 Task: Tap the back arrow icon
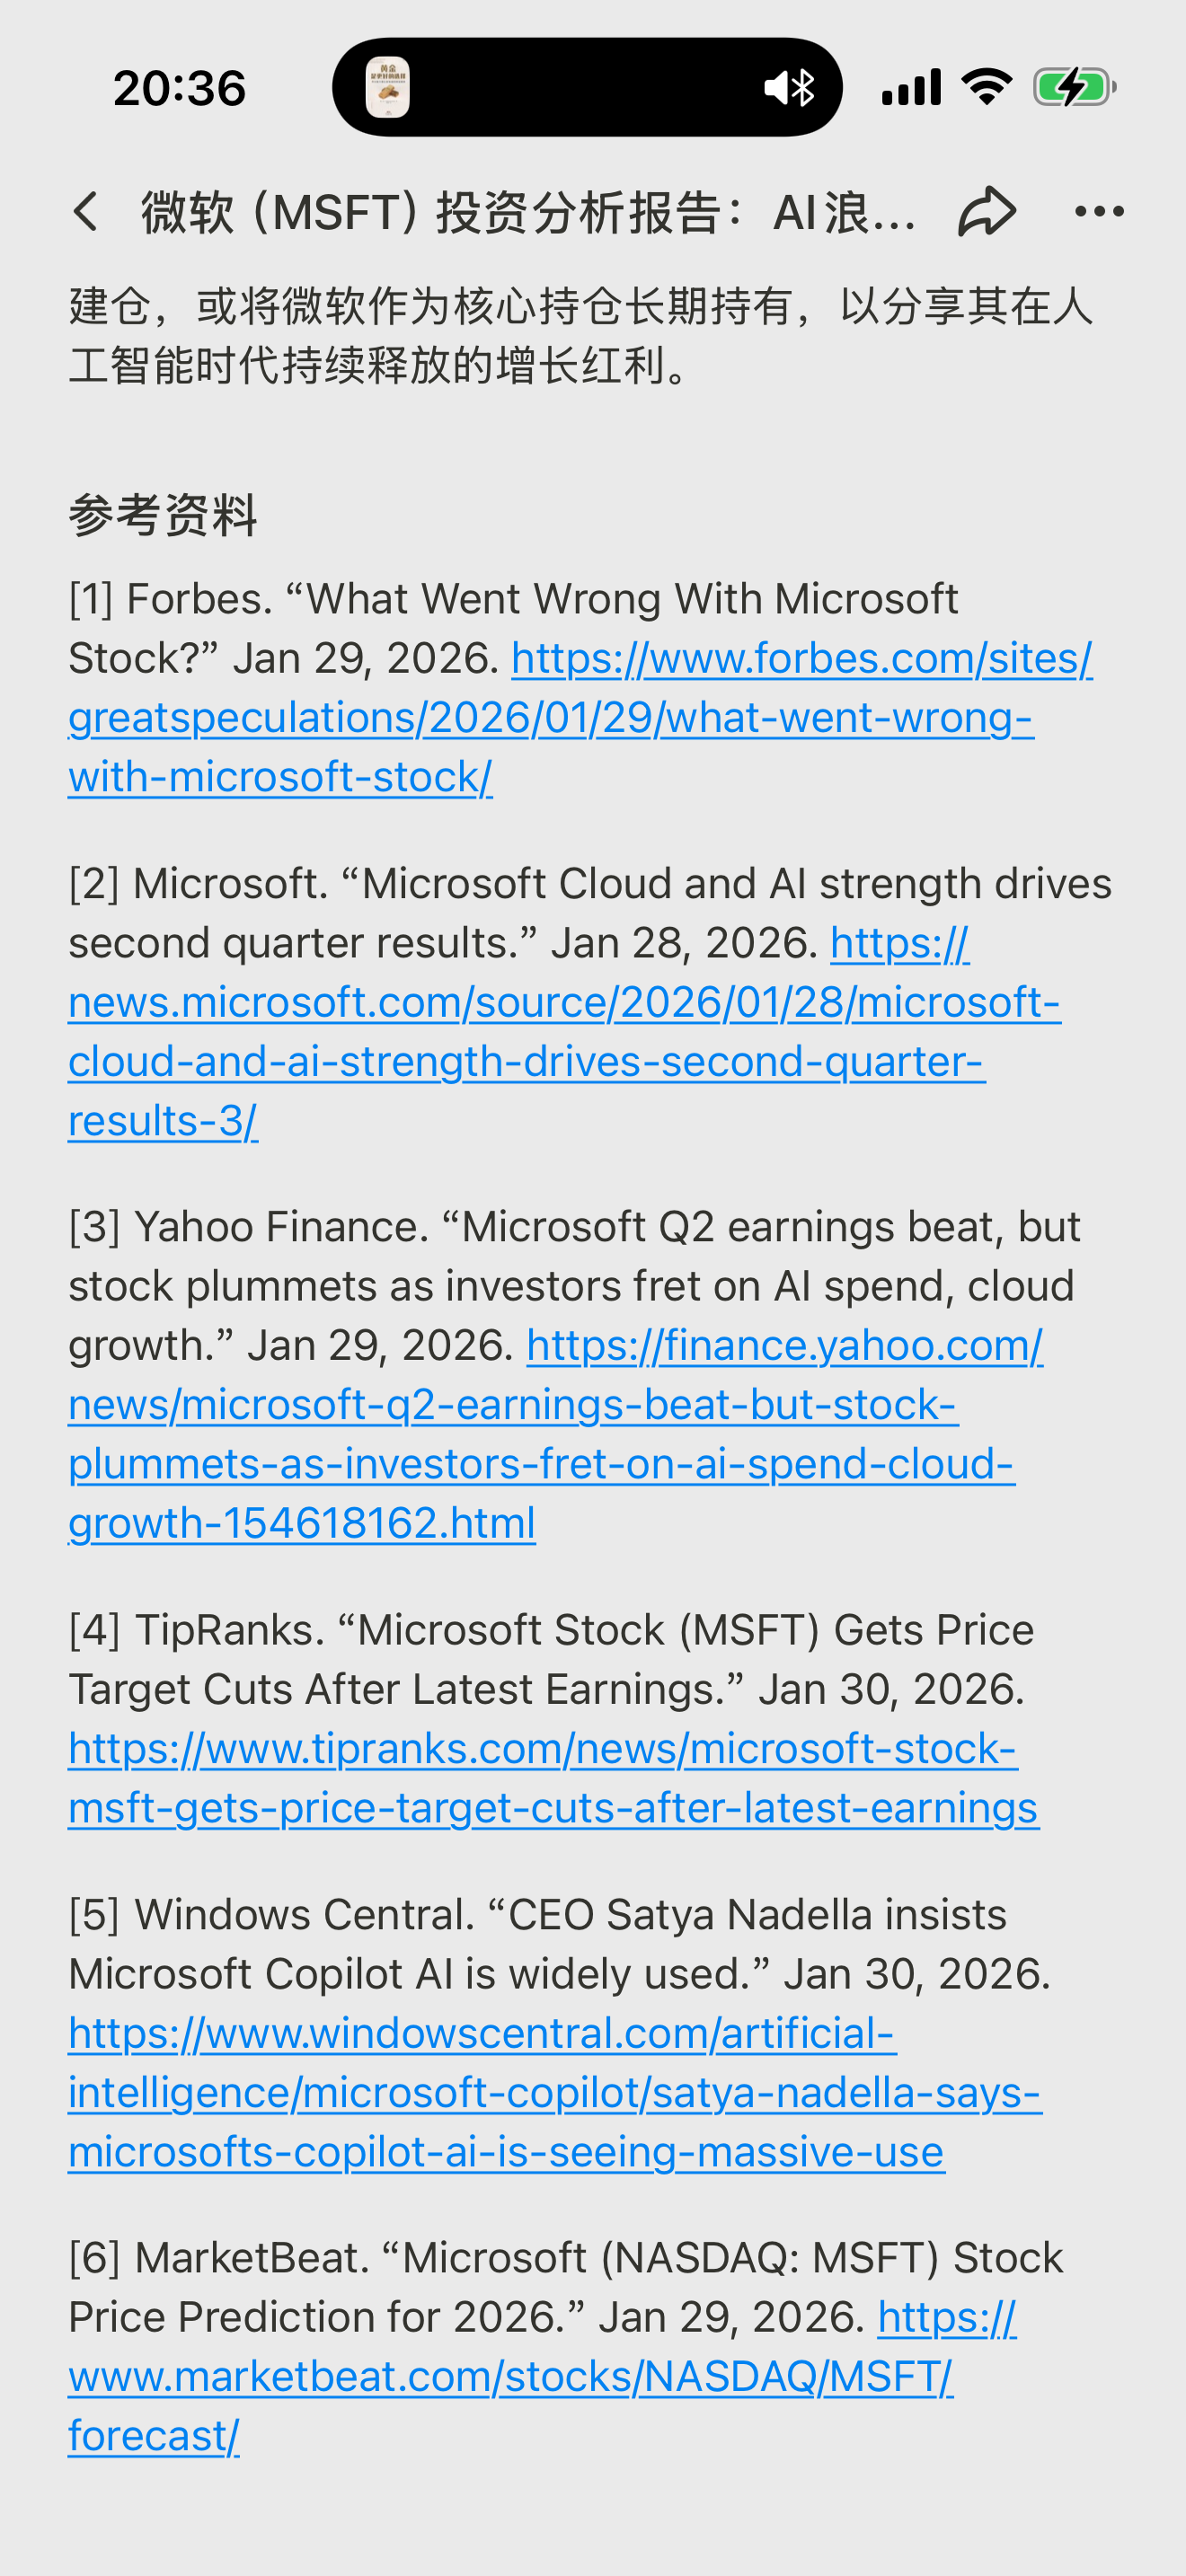tap(87, 212)
